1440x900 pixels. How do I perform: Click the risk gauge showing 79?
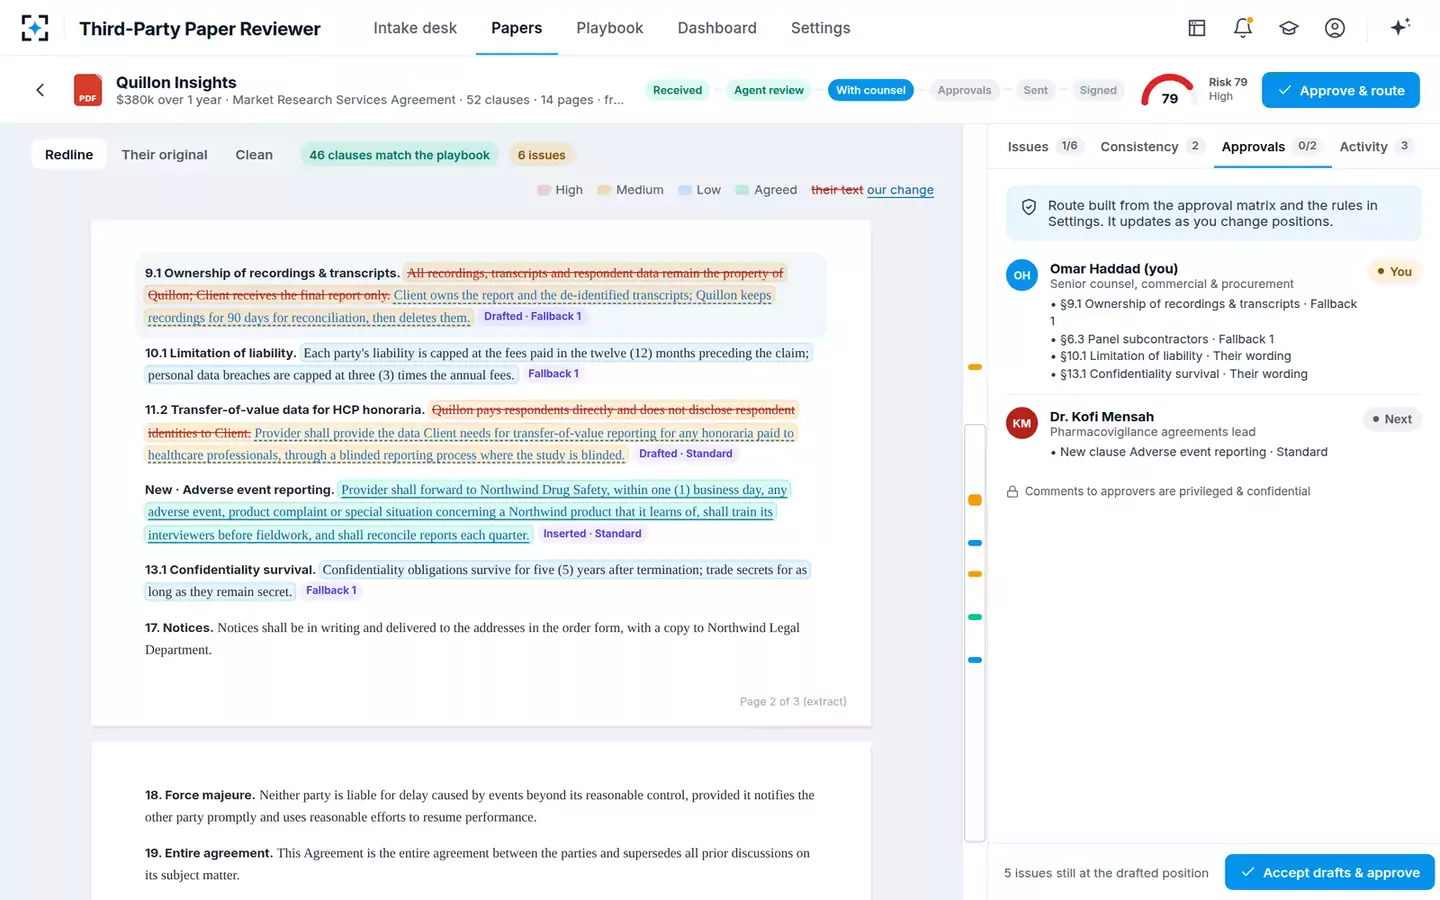tap(1169, 91)
